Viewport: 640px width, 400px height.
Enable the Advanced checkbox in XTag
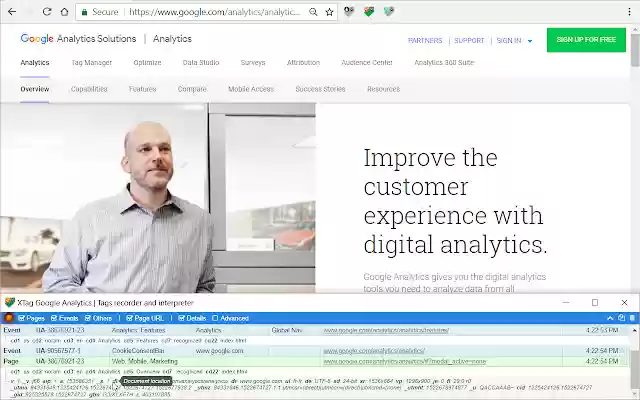pos(215,318)
